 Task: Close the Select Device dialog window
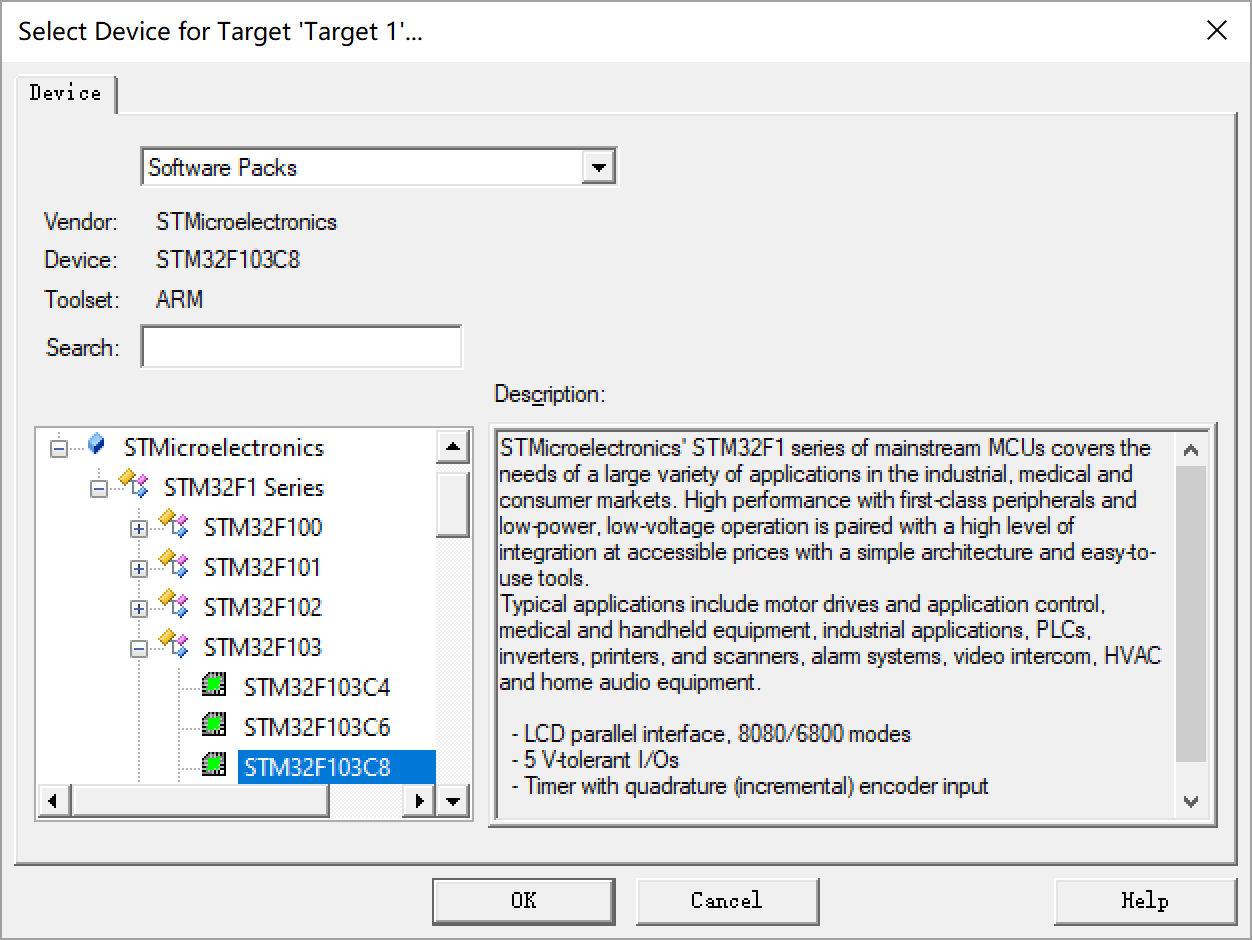point(1216,30)
